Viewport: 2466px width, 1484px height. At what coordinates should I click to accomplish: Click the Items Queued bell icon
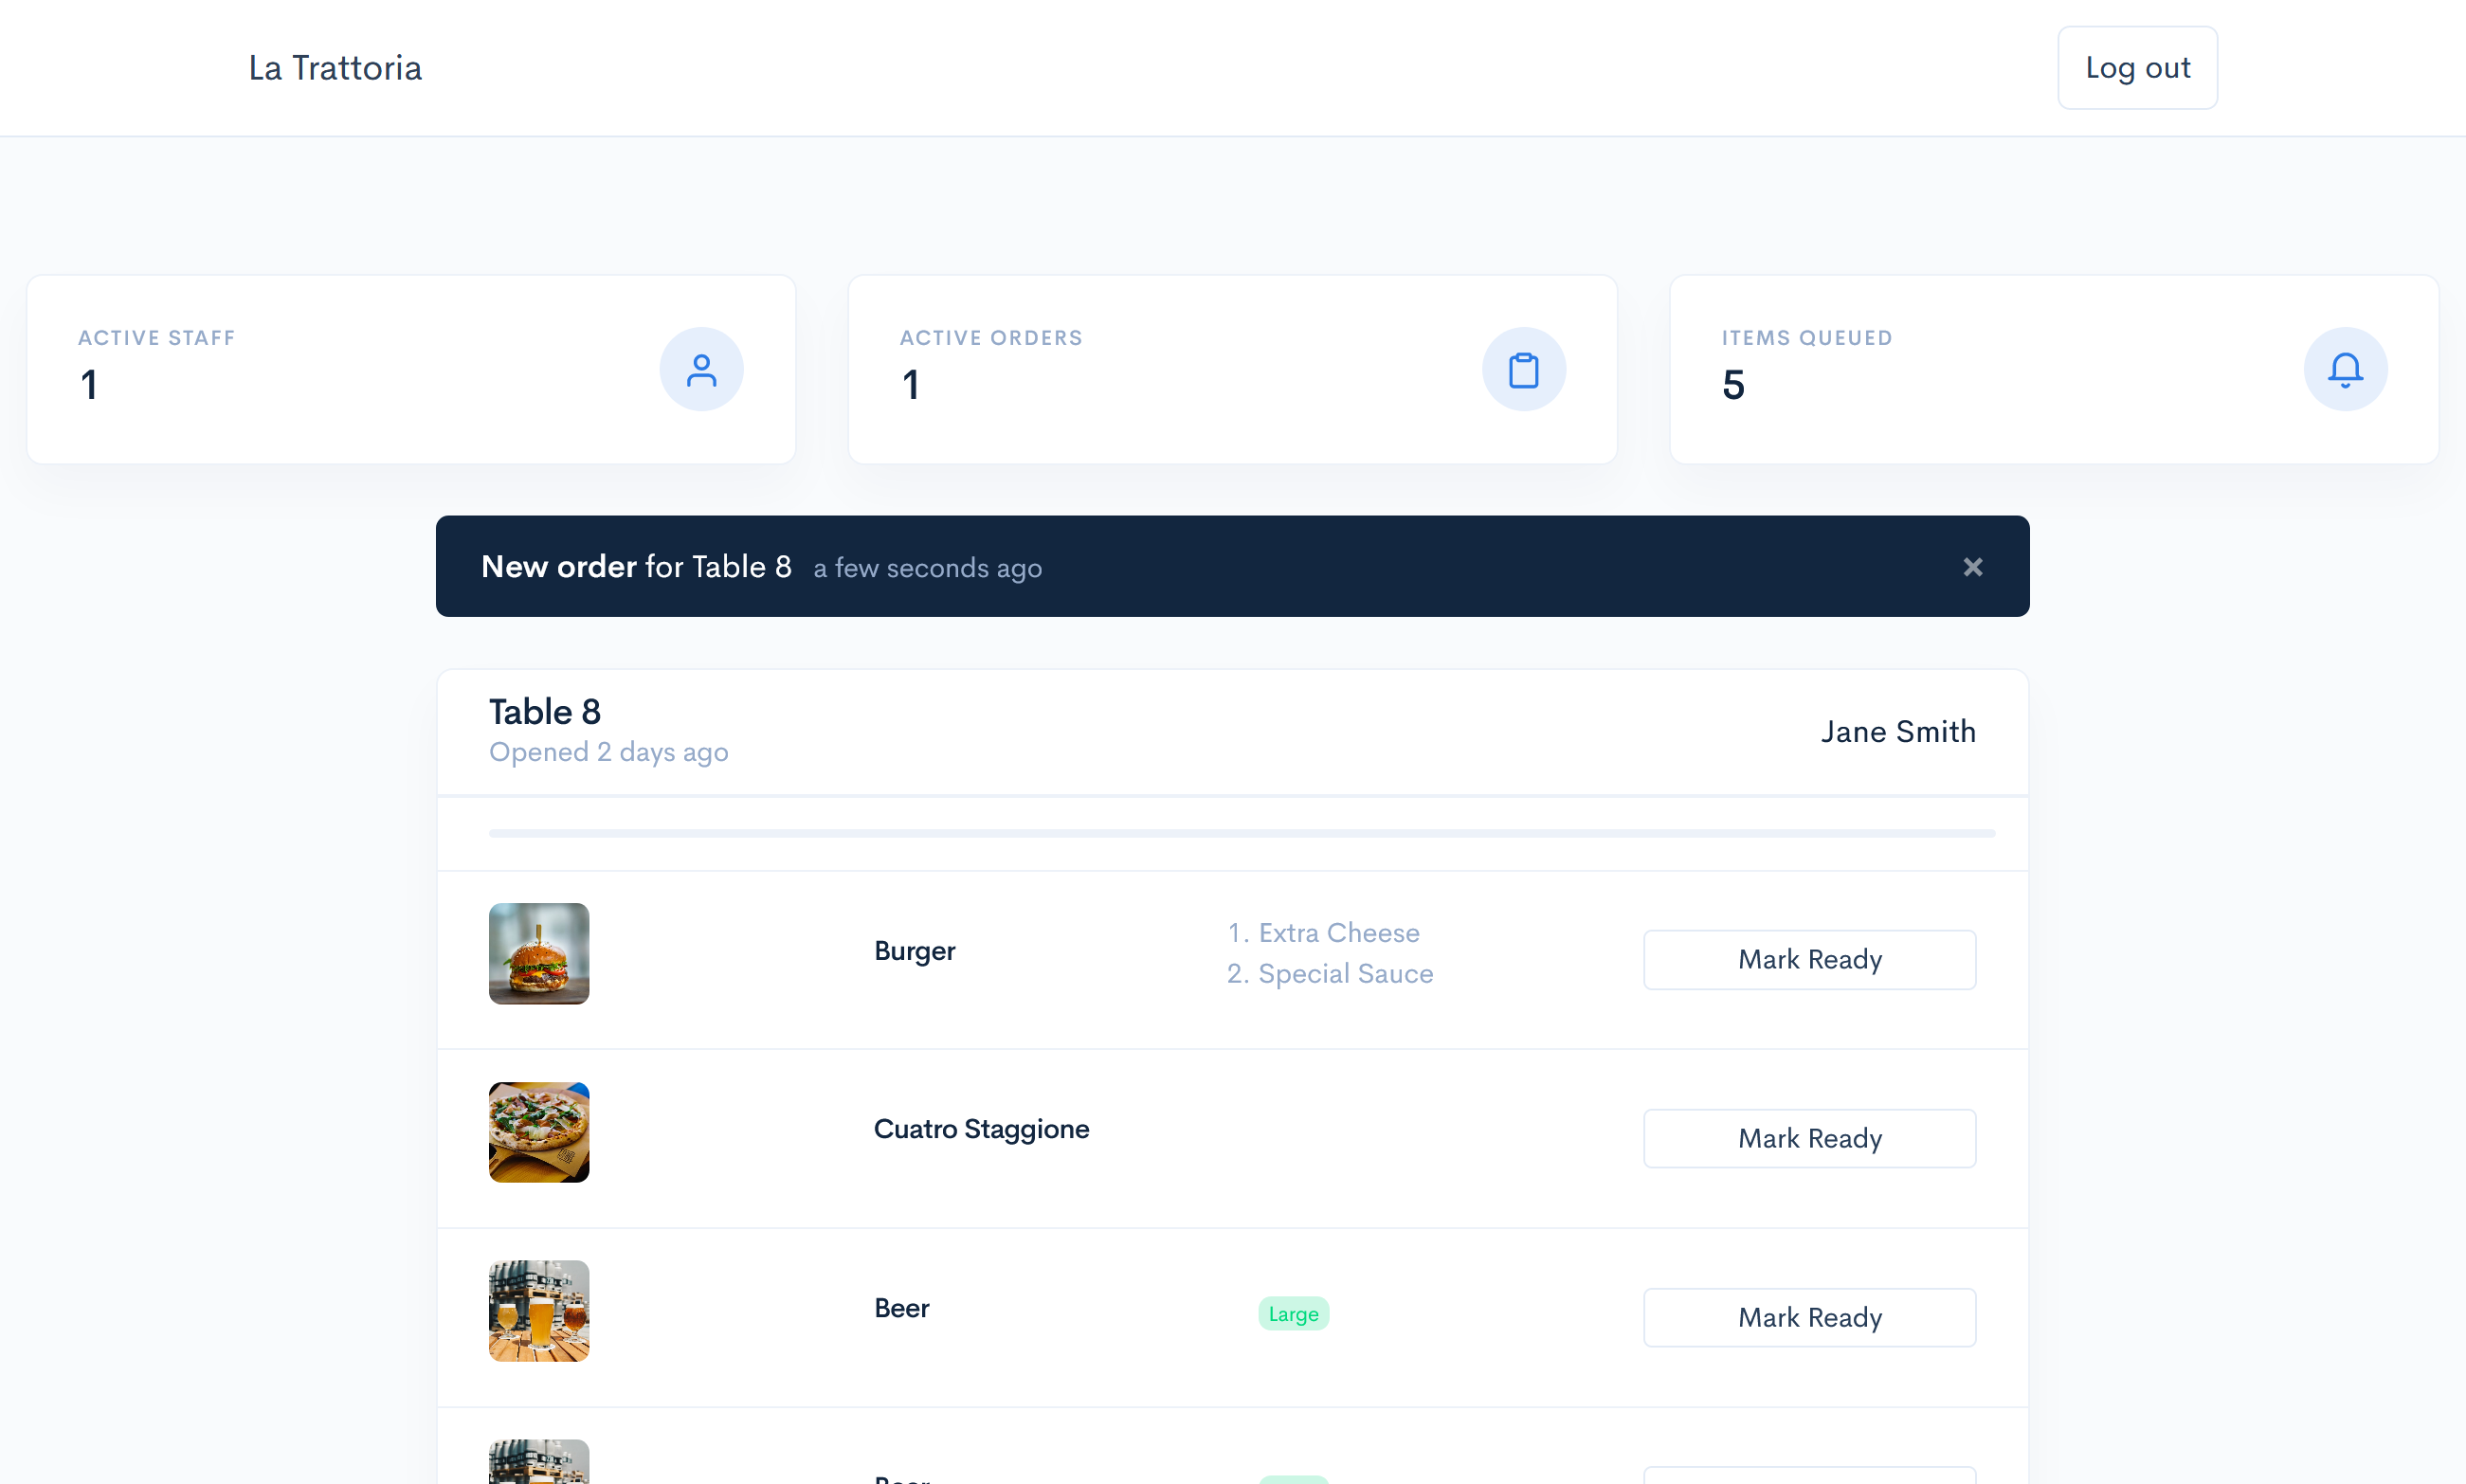2345,370
